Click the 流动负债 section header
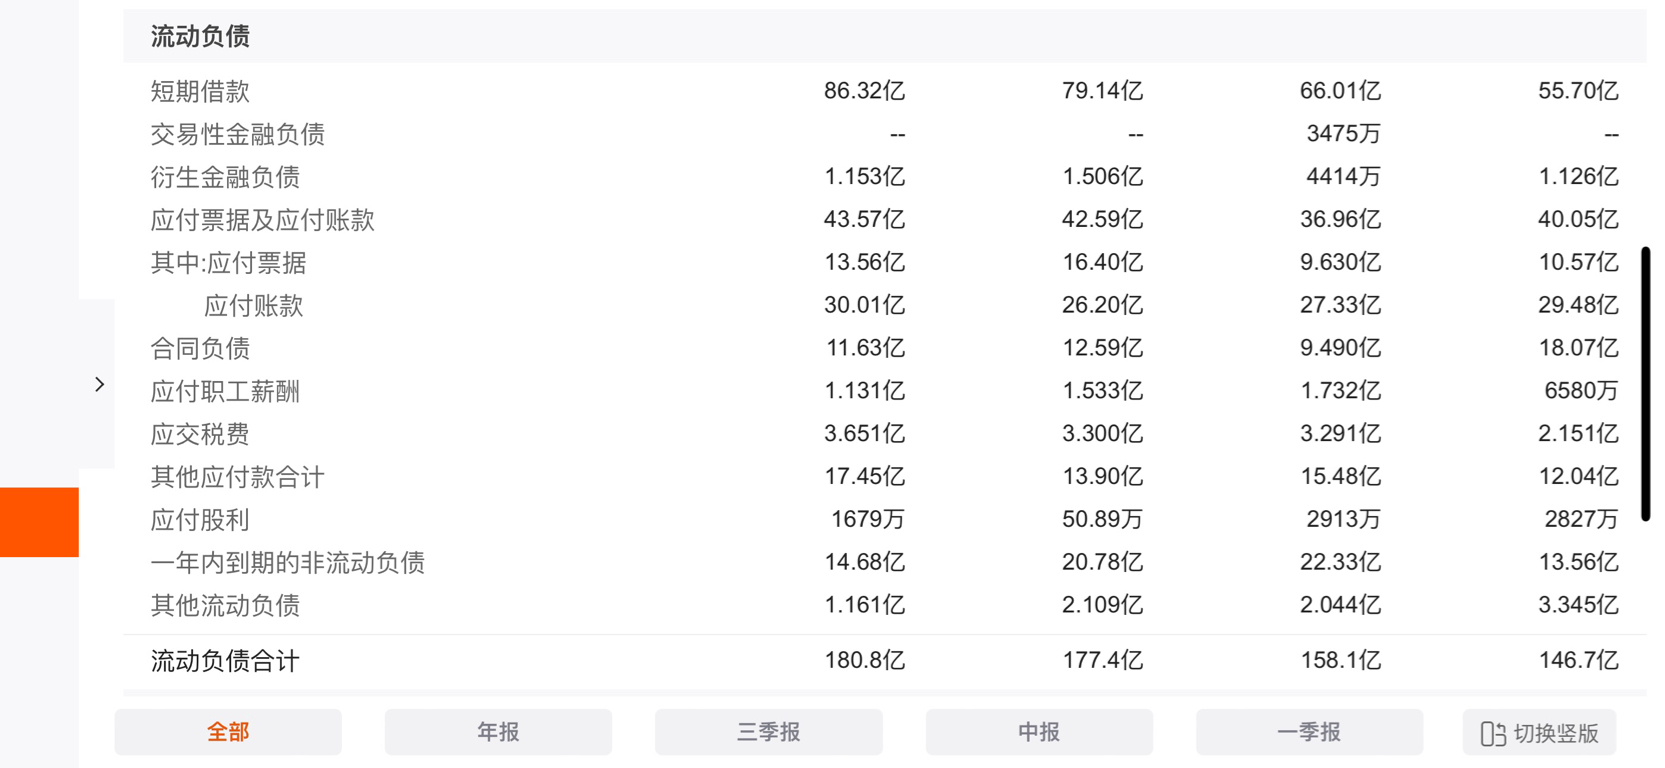Viewport: 1665px width, 768px height. pyautogui.click(x=200, y=37)
